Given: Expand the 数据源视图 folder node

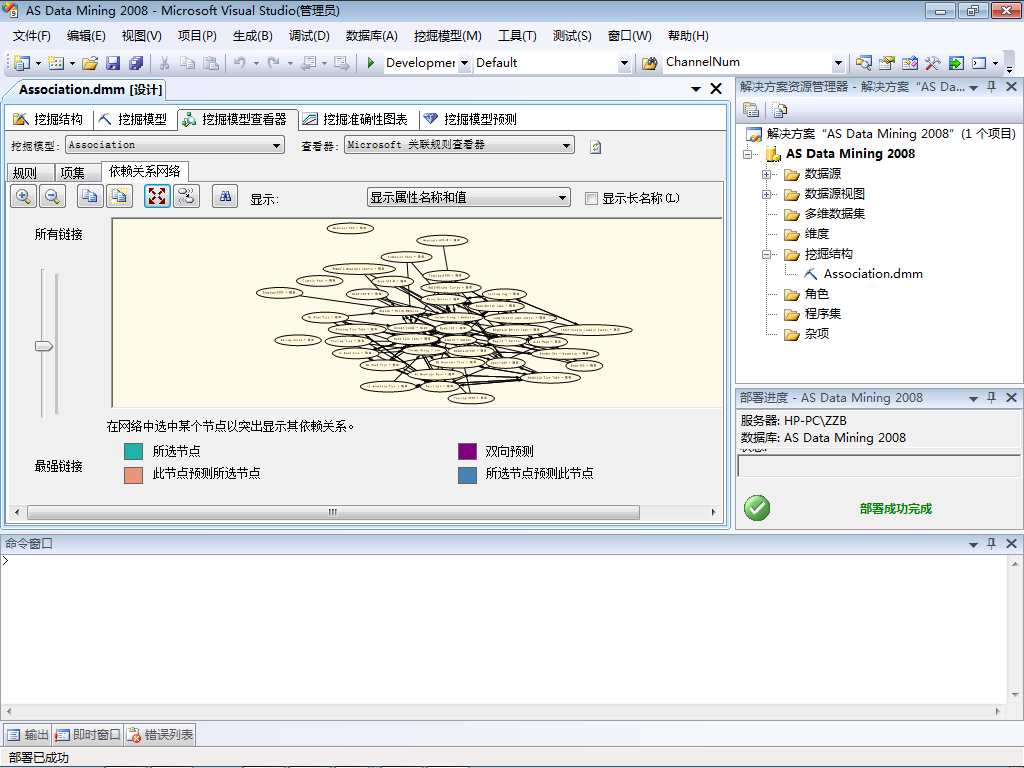Looking at the screenshot, I should tap(766, 195).
